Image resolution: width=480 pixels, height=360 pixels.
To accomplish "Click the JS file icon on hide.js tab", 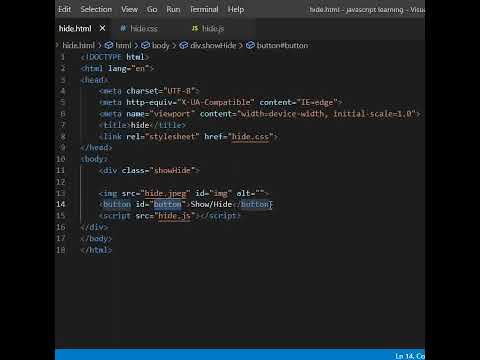I will pos(195,28).
